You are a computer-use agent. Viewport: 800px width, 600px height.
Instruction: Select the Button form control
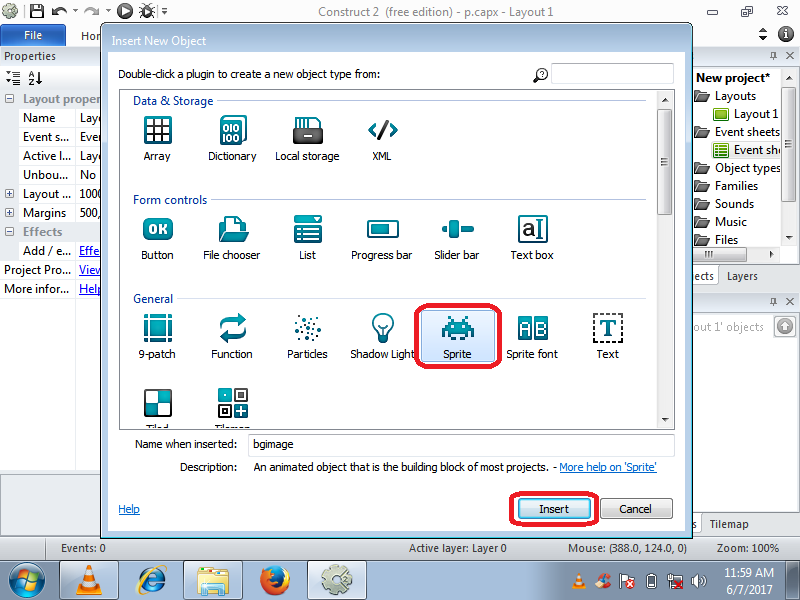[x=158, y=229]
